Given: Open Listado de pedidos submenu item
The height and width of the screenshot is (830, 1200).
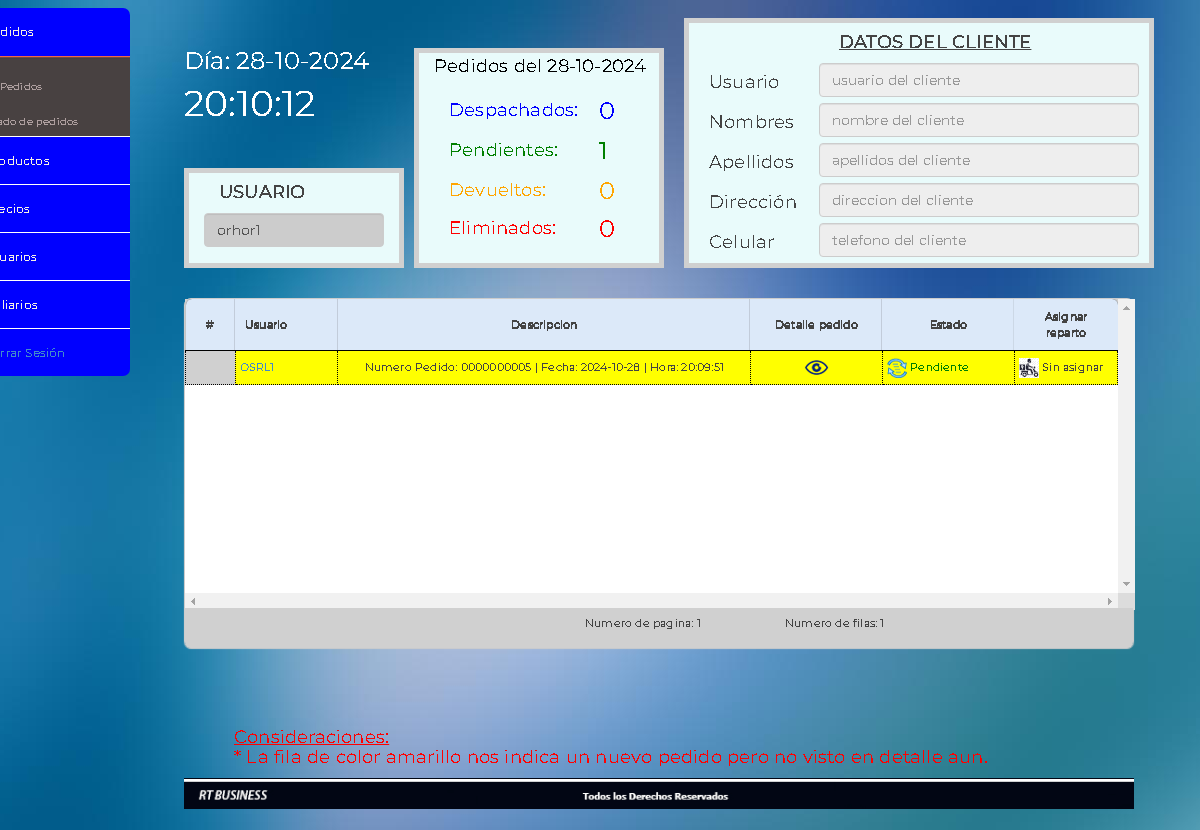Looking at the screenshot, I should (x=40, y=122).
